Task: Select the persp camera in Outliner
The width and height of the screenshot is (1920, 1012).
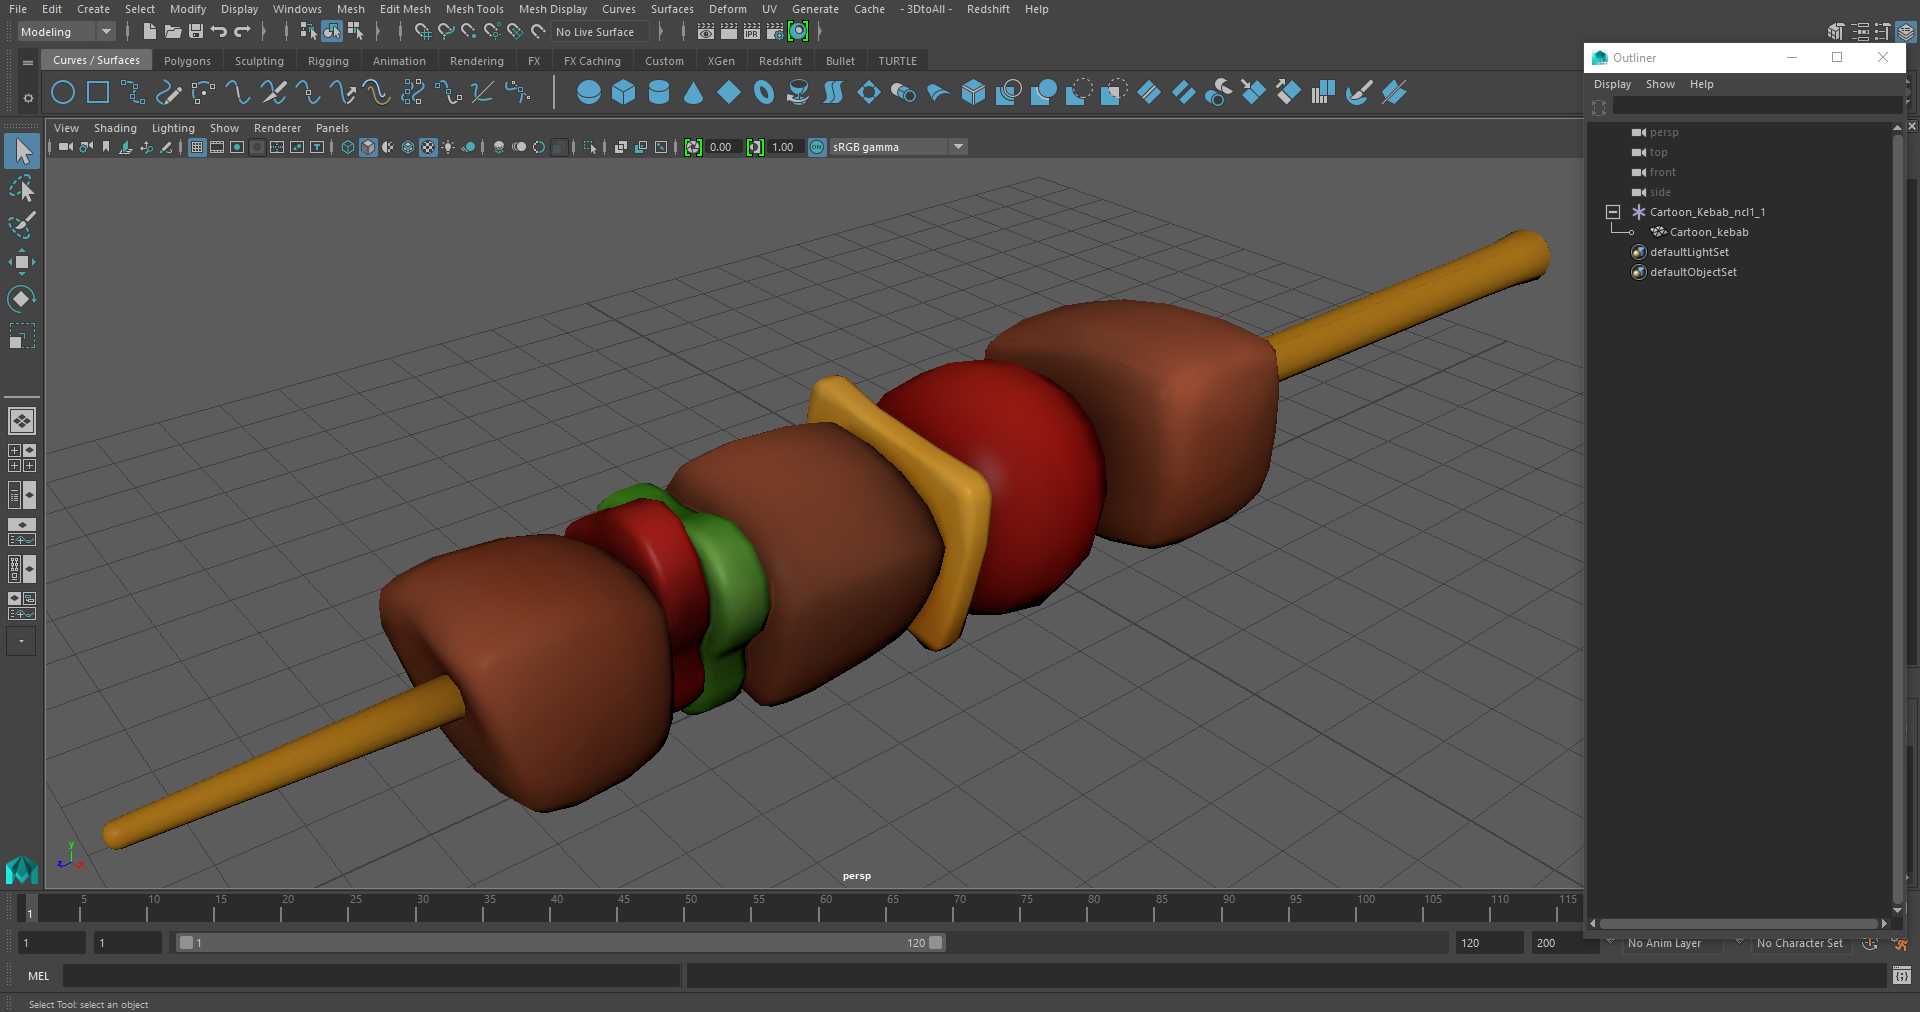Action: 1663,132
